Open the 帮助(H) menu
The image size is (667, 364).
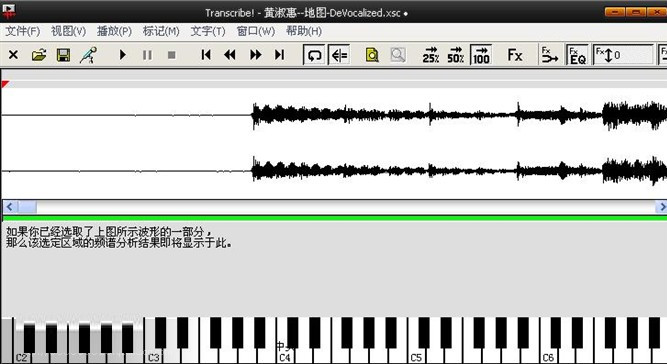304,31
